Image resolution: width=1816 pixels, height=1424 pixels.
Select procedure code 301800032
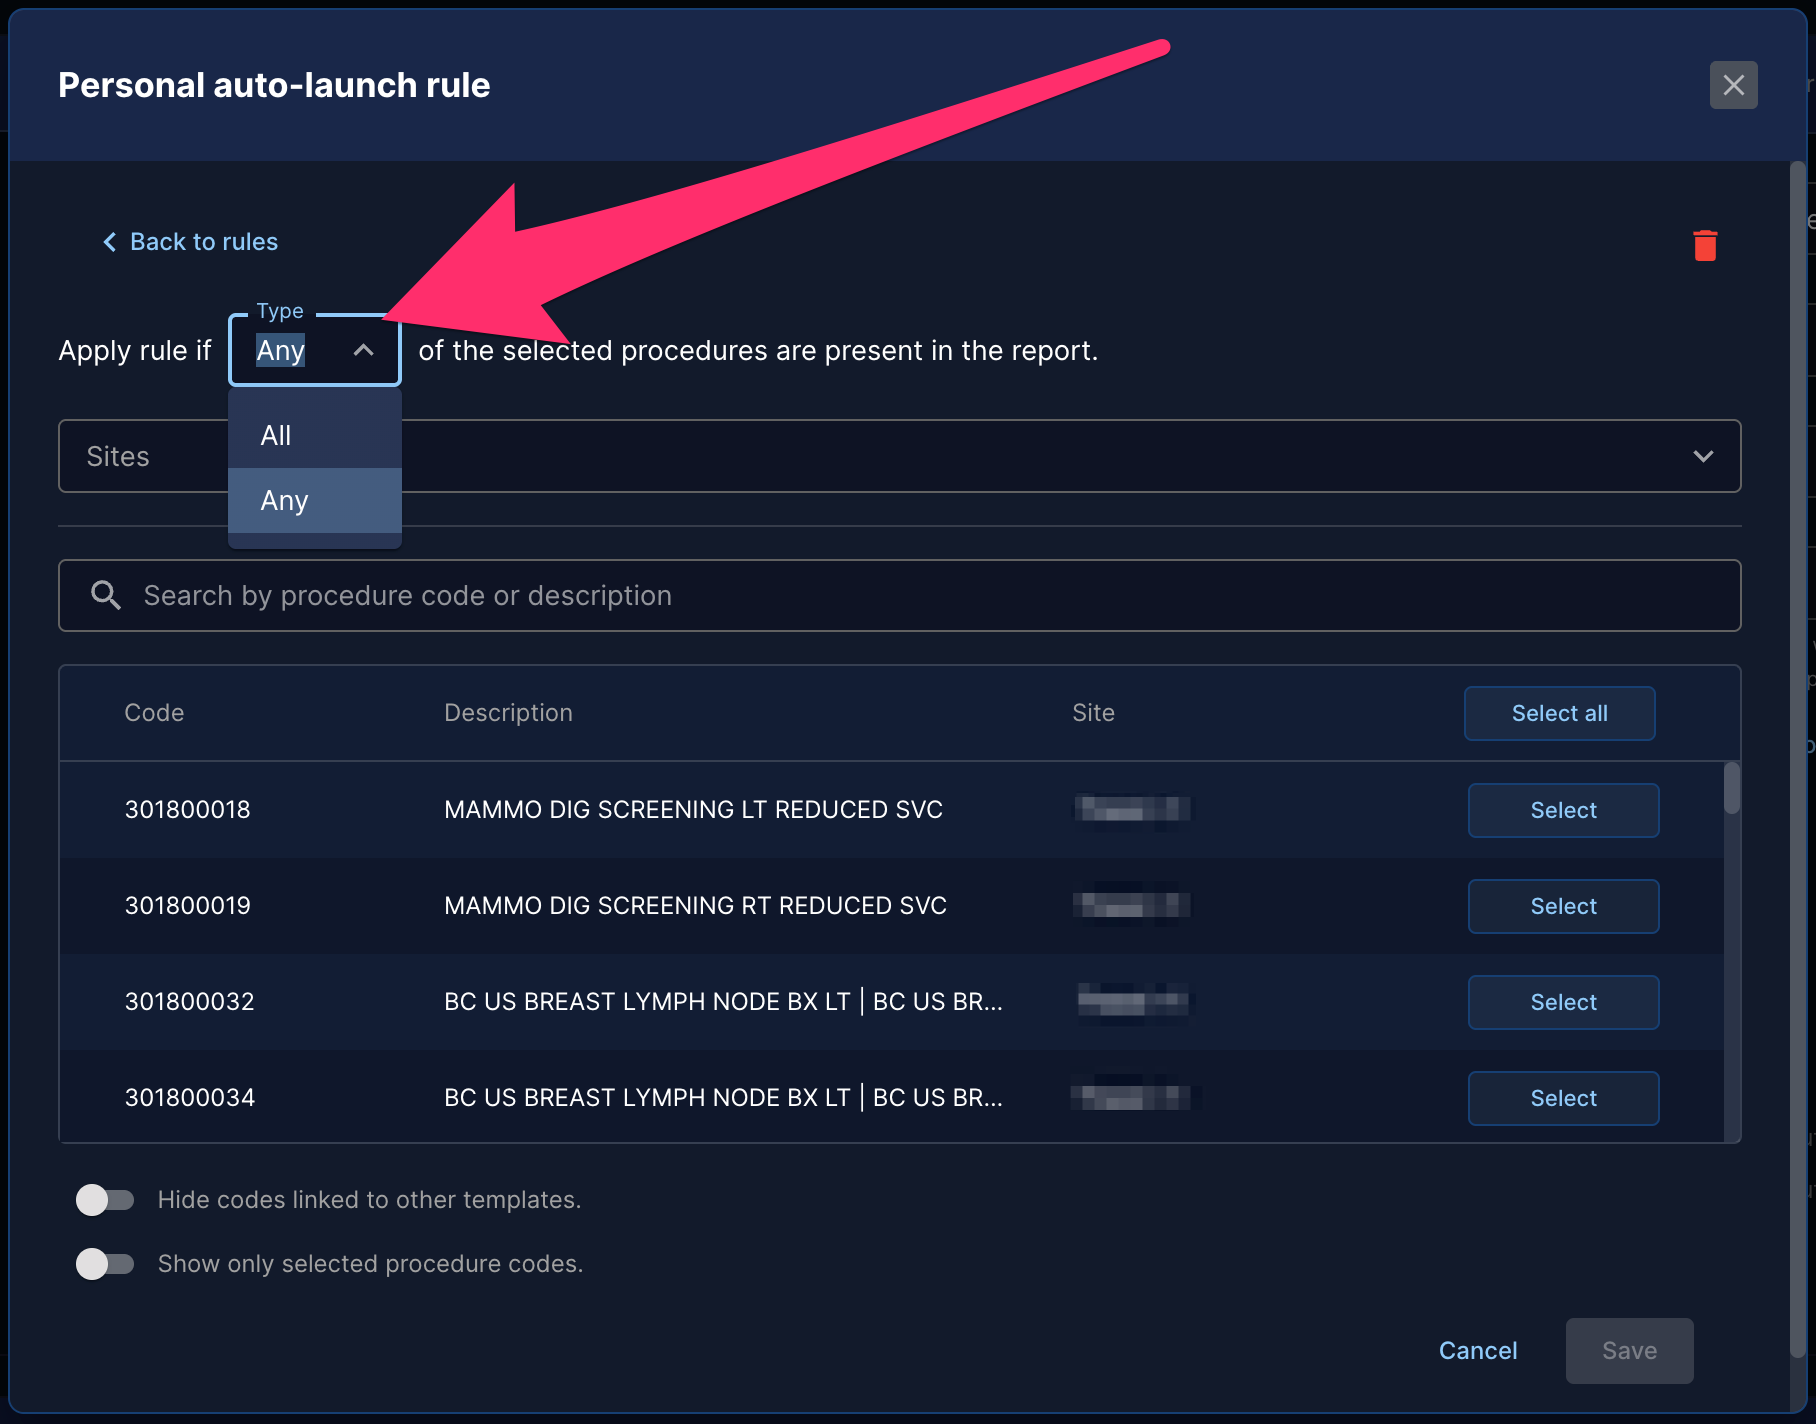click(x=1563, y=1002)
